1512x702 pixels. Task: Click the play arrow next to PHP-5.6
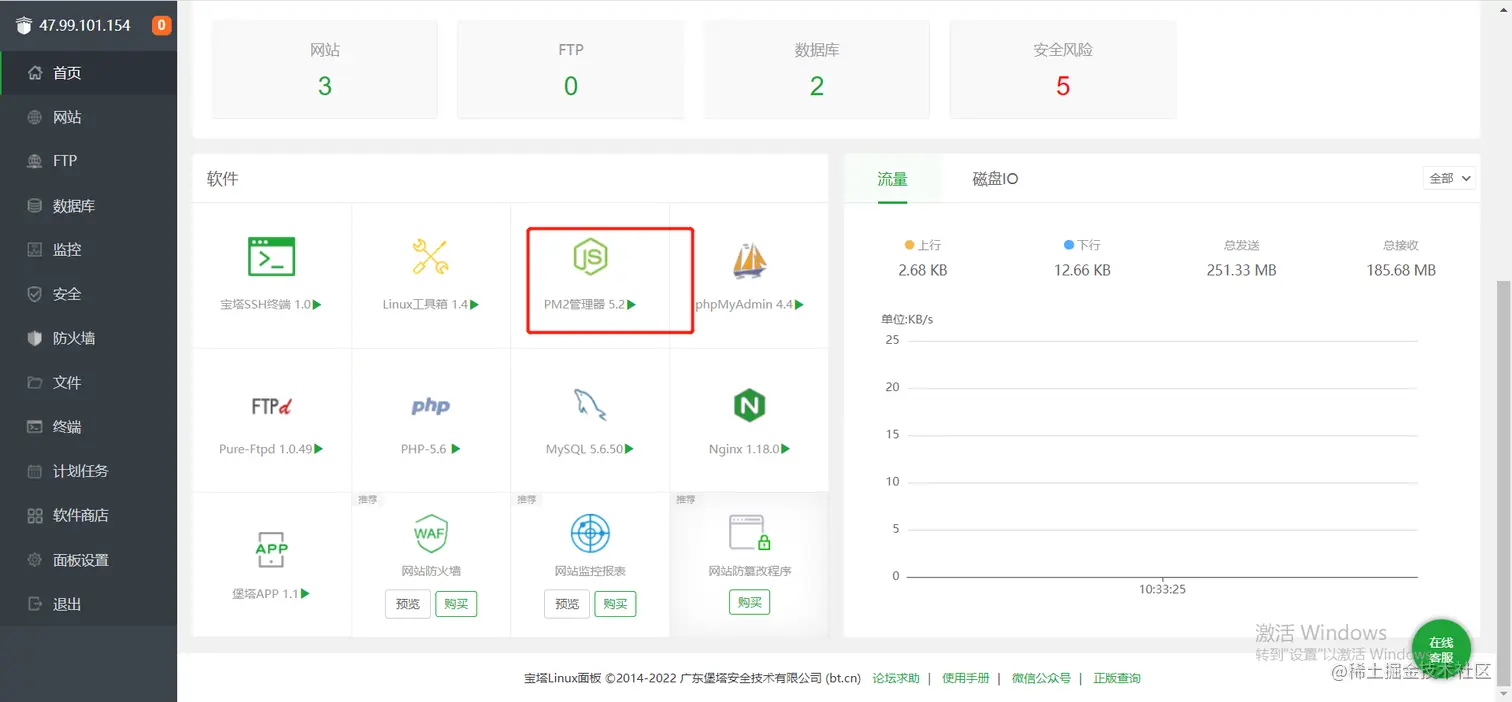coord(456,449)
